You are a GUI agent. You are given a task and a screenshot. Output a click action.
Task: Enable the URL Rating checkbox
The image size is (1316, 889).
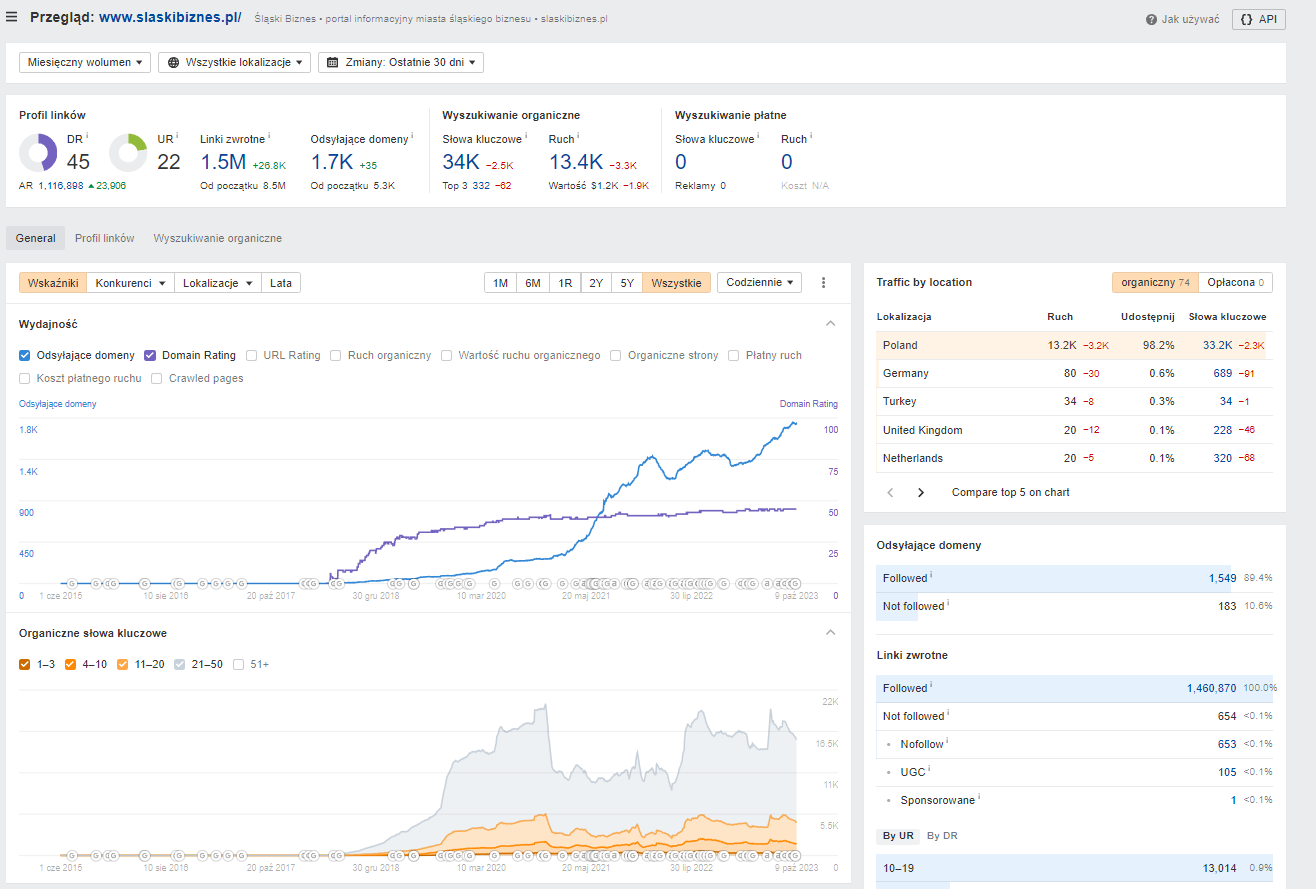tap(252, 355)
